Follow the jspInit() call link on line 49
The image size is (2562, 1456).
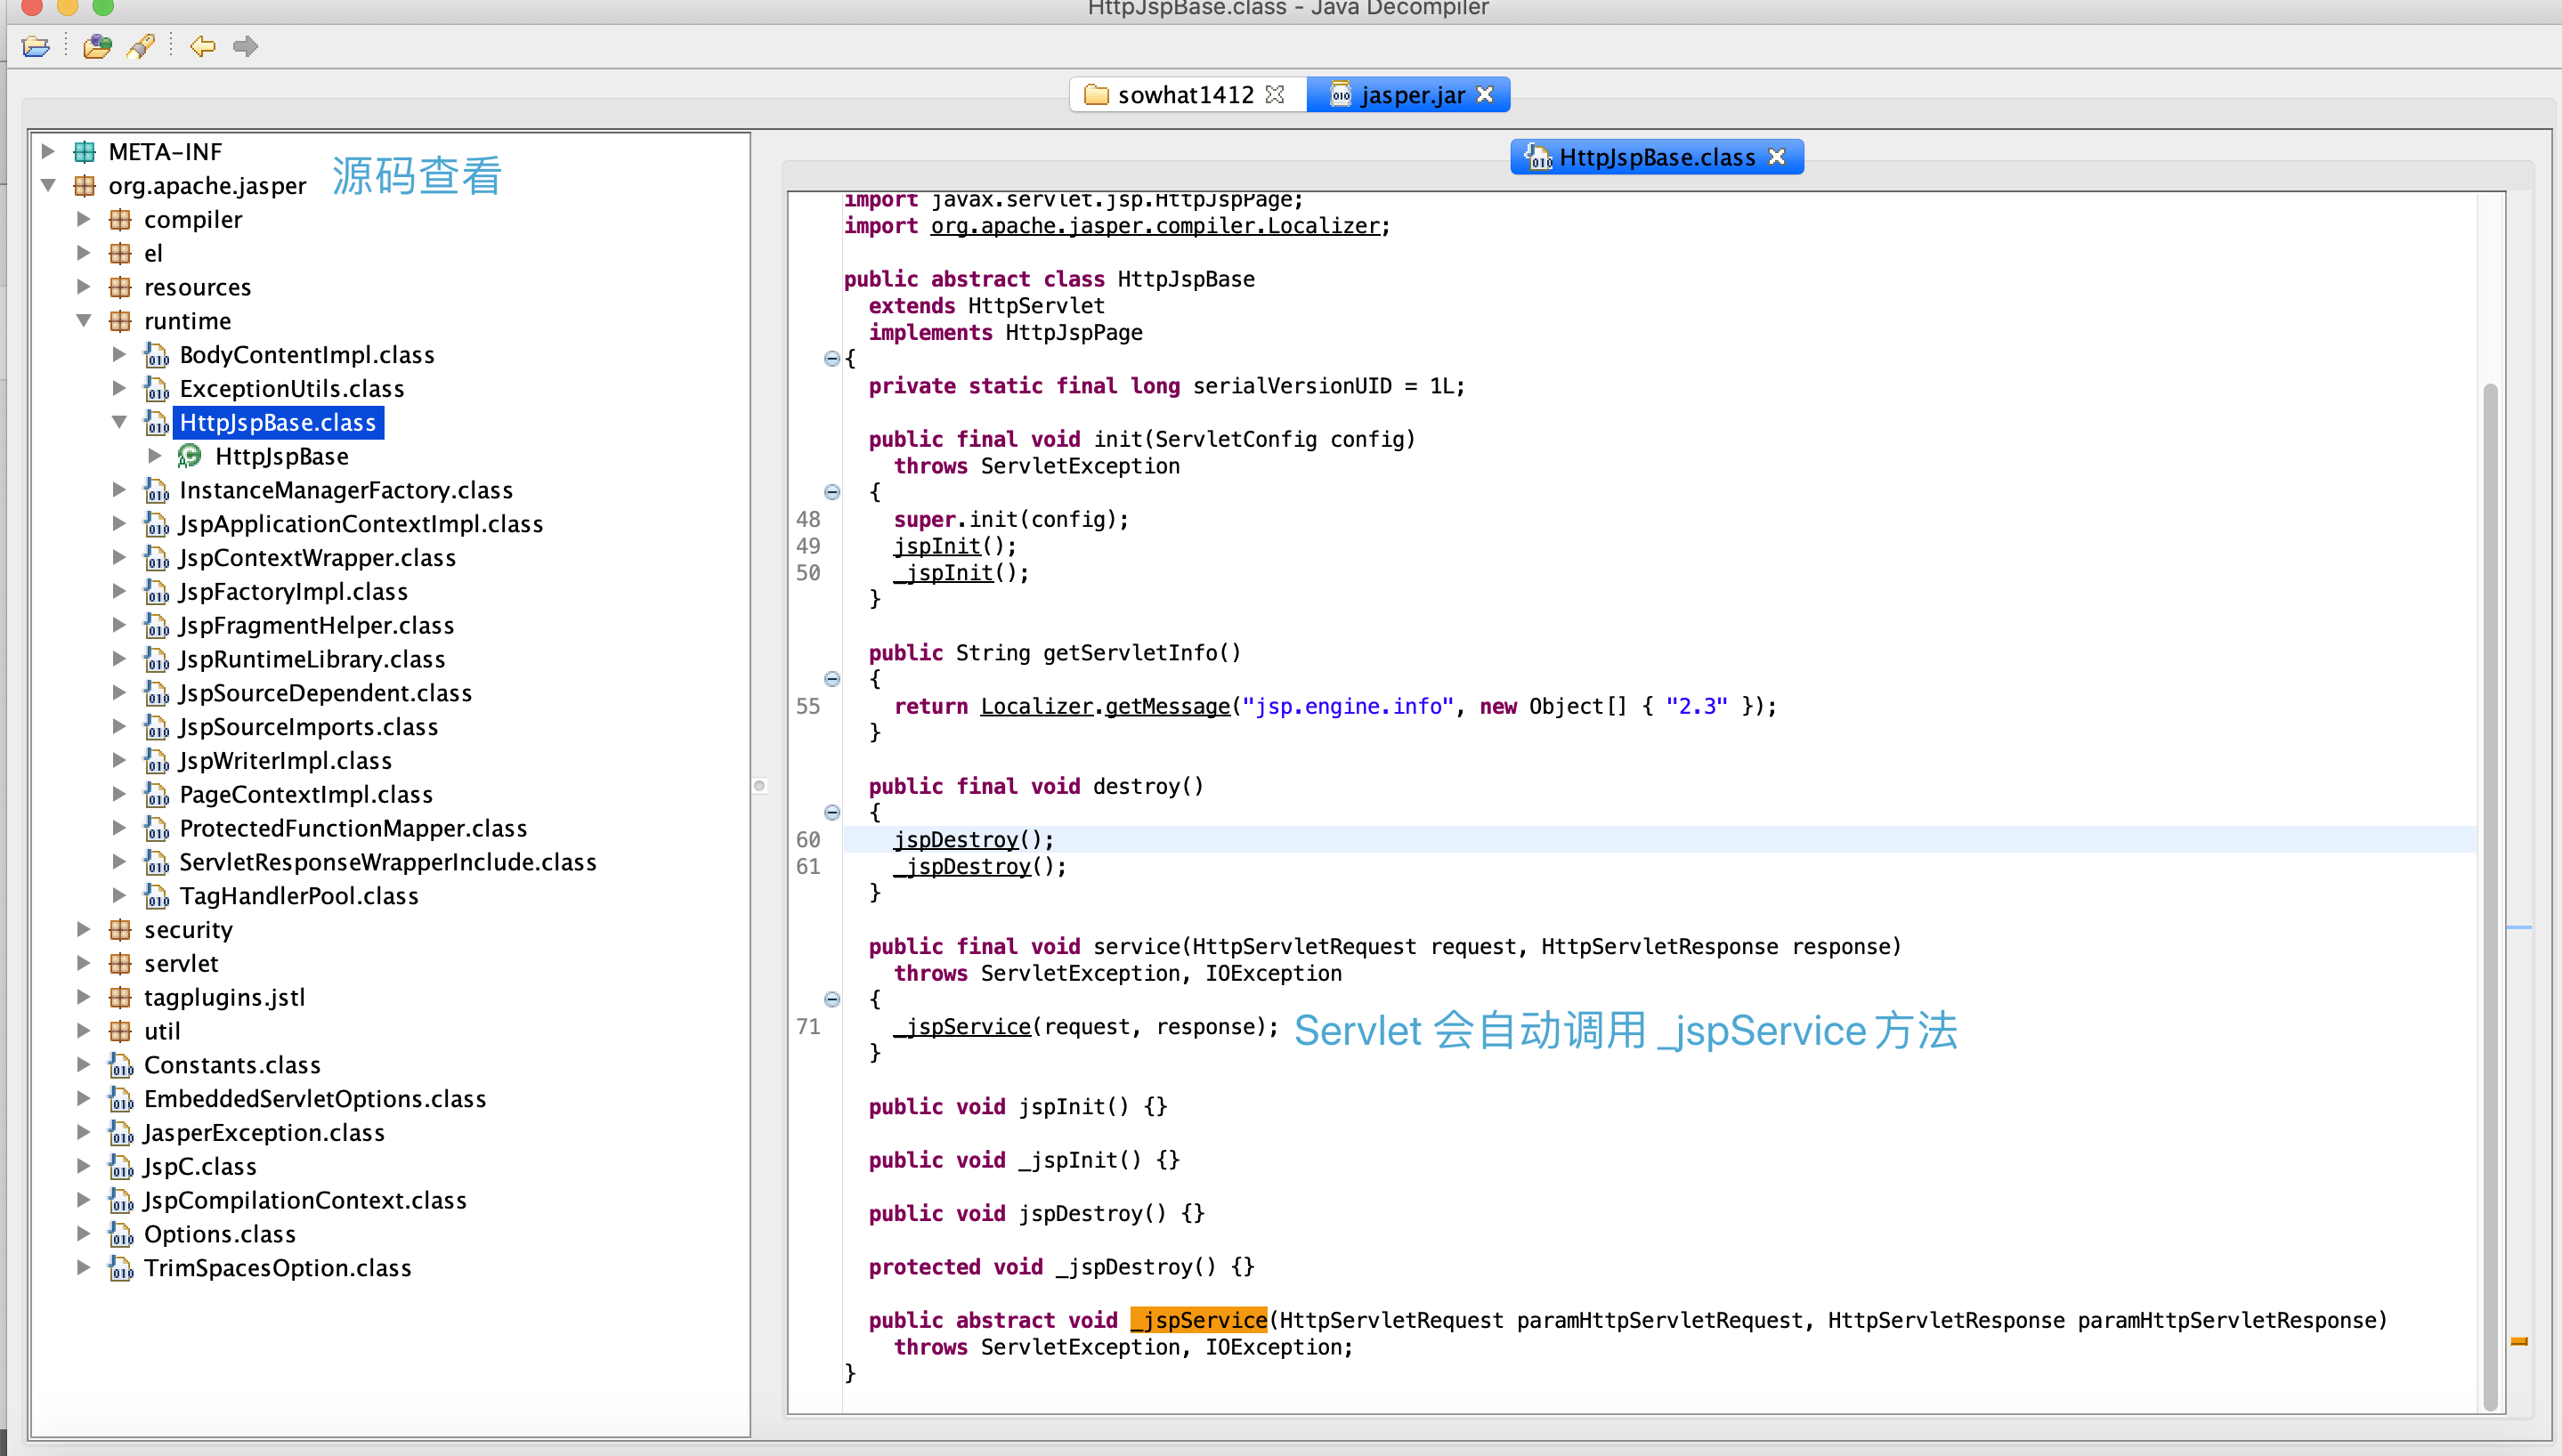[x=937, y=546]
